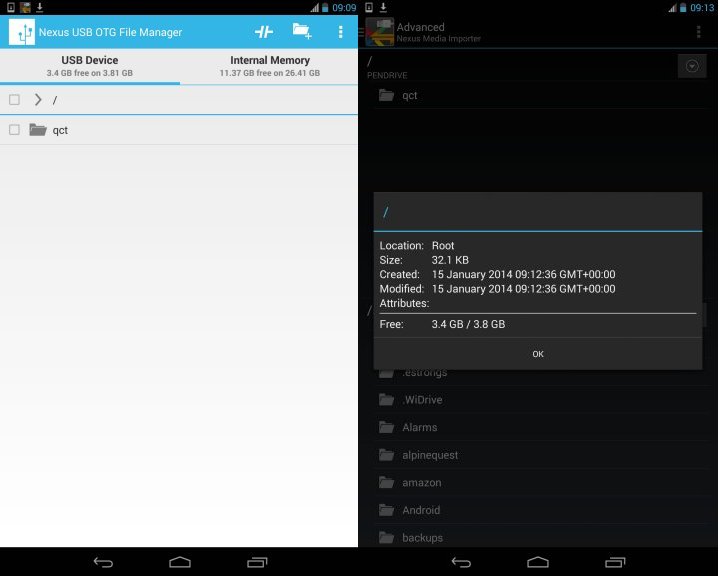Open qct folder under Pendrive
The height and width of the screenshot is (576, 720).
click(409, 96)
